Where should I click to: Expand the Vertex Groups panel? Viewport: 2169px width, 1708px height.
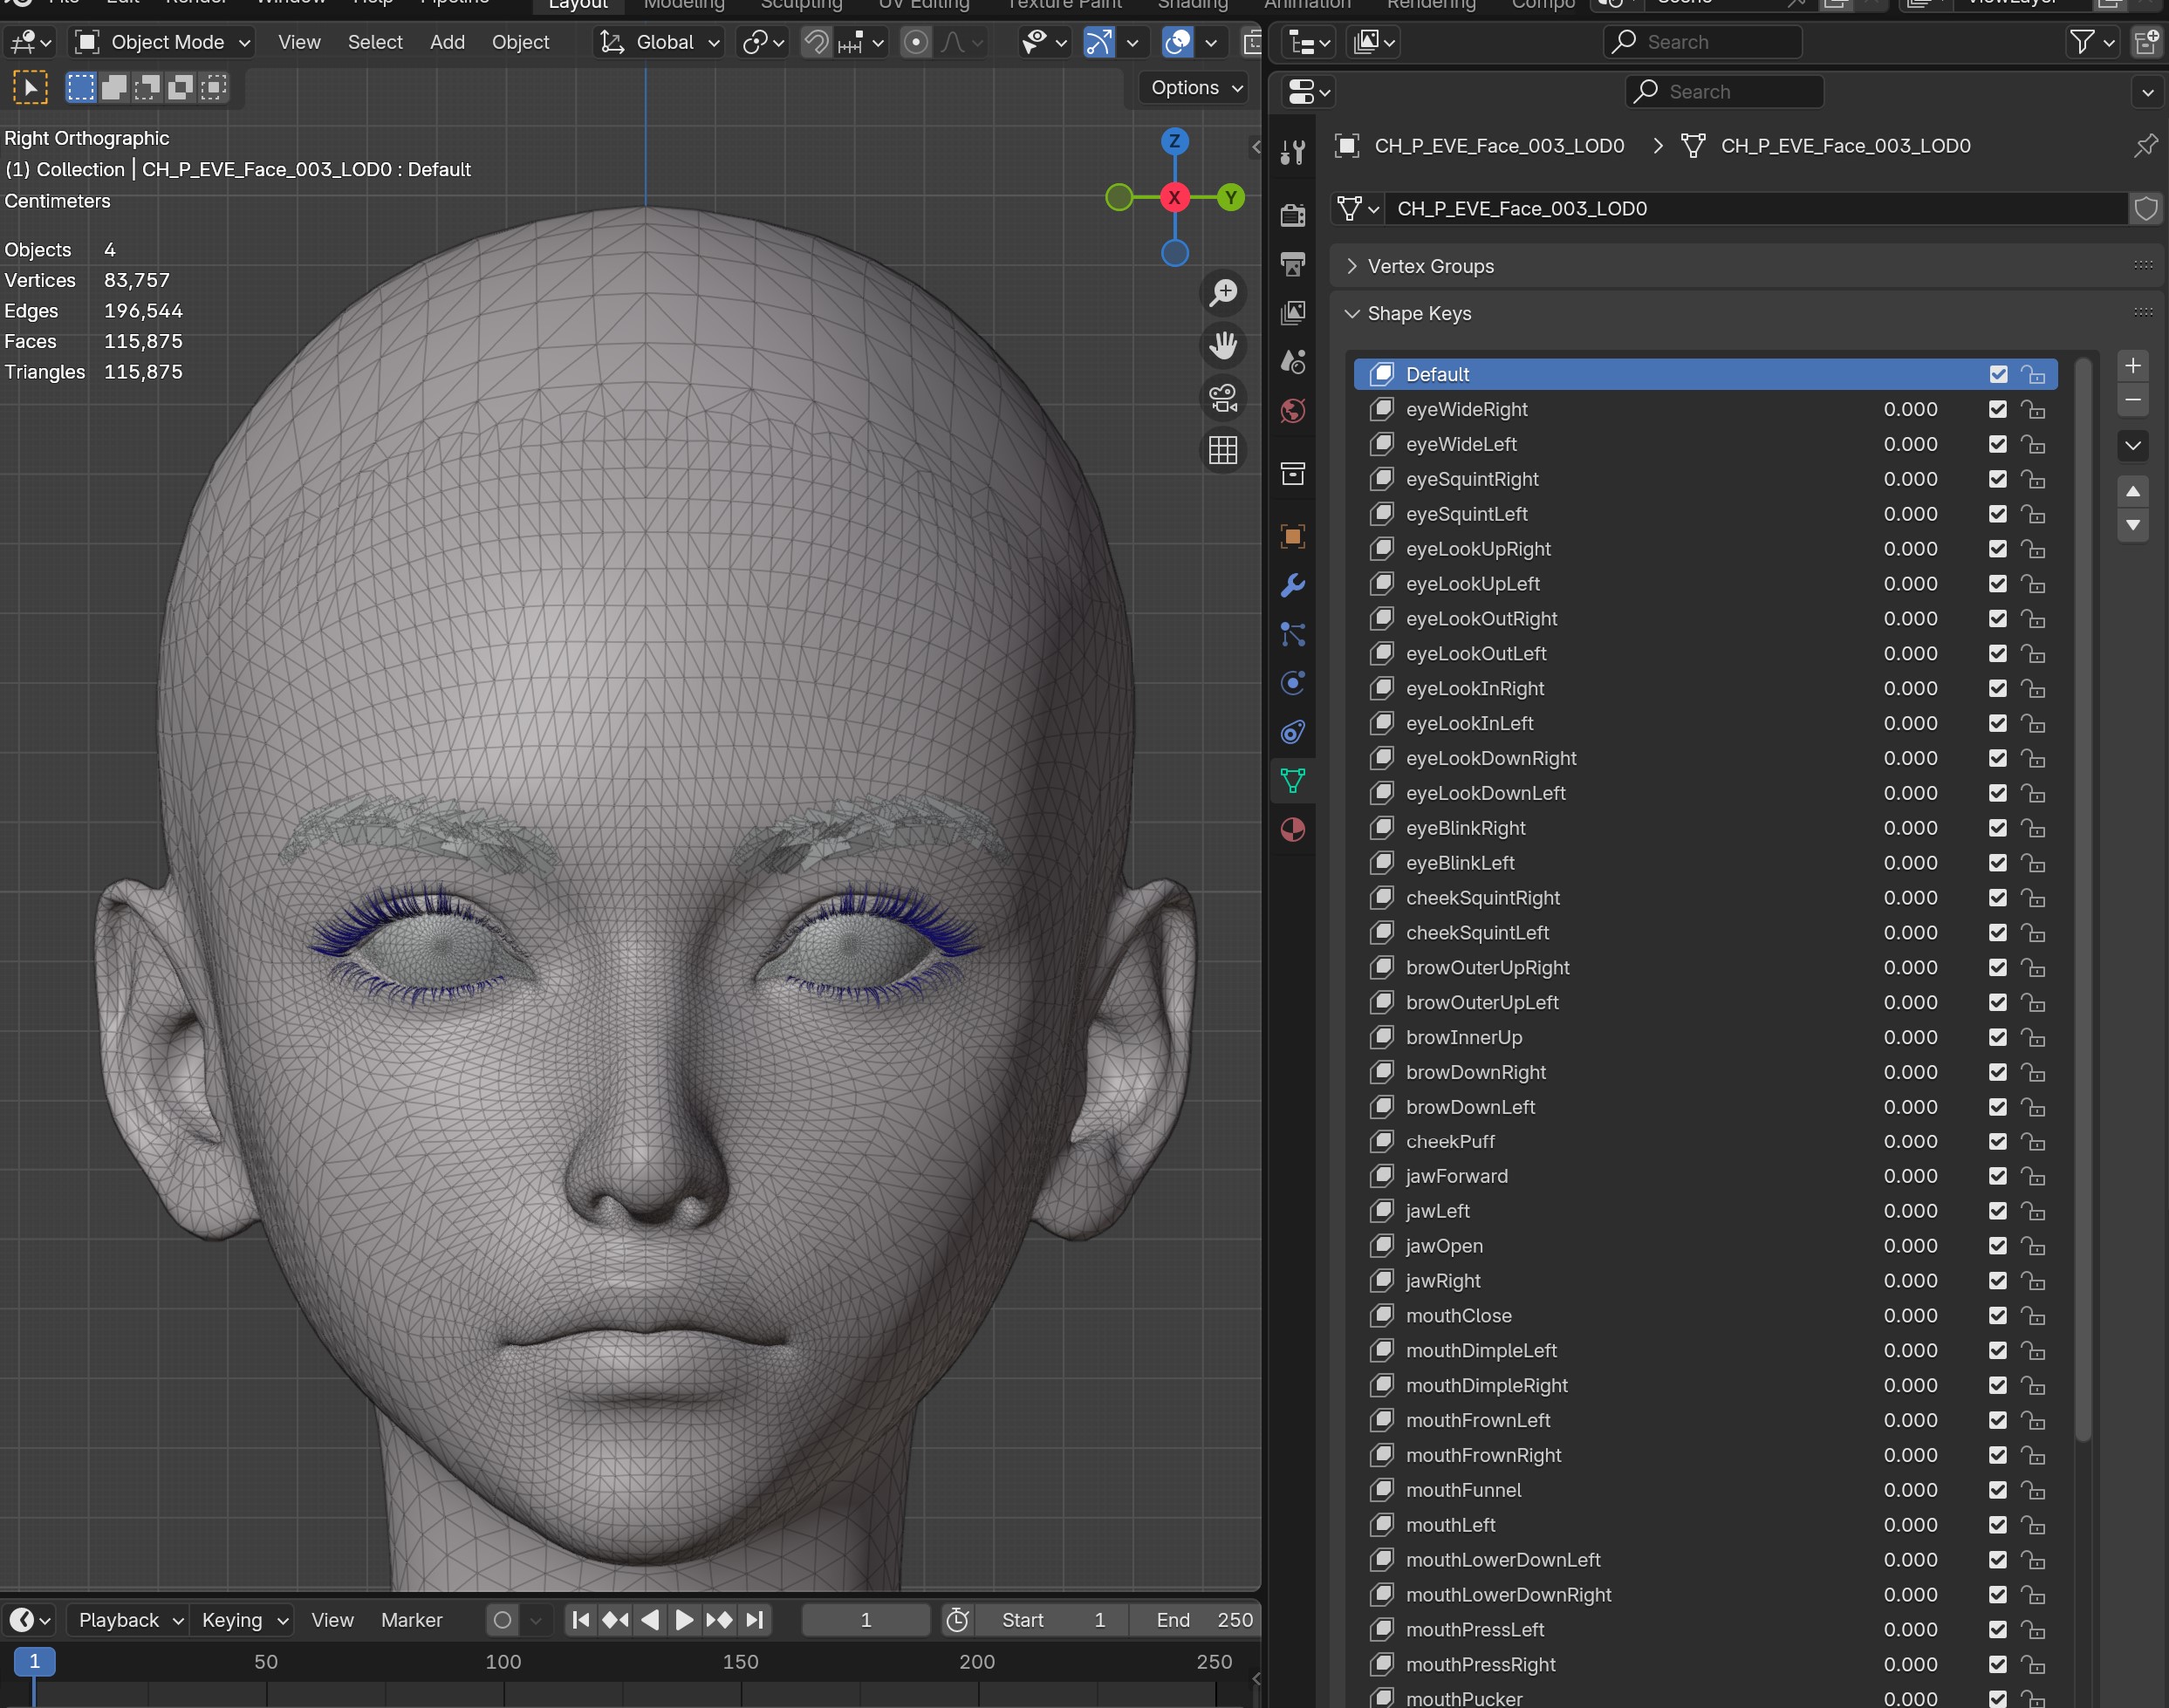point(1430,266)
